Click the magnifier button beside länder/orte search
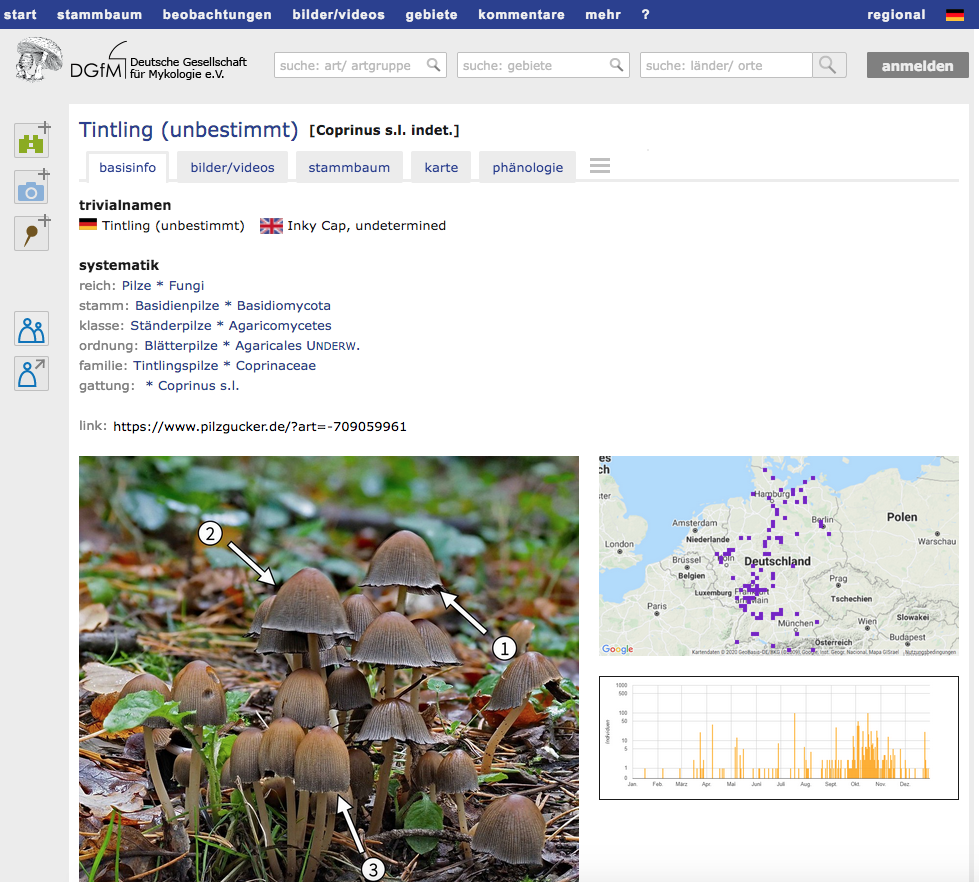 point(829,65)
